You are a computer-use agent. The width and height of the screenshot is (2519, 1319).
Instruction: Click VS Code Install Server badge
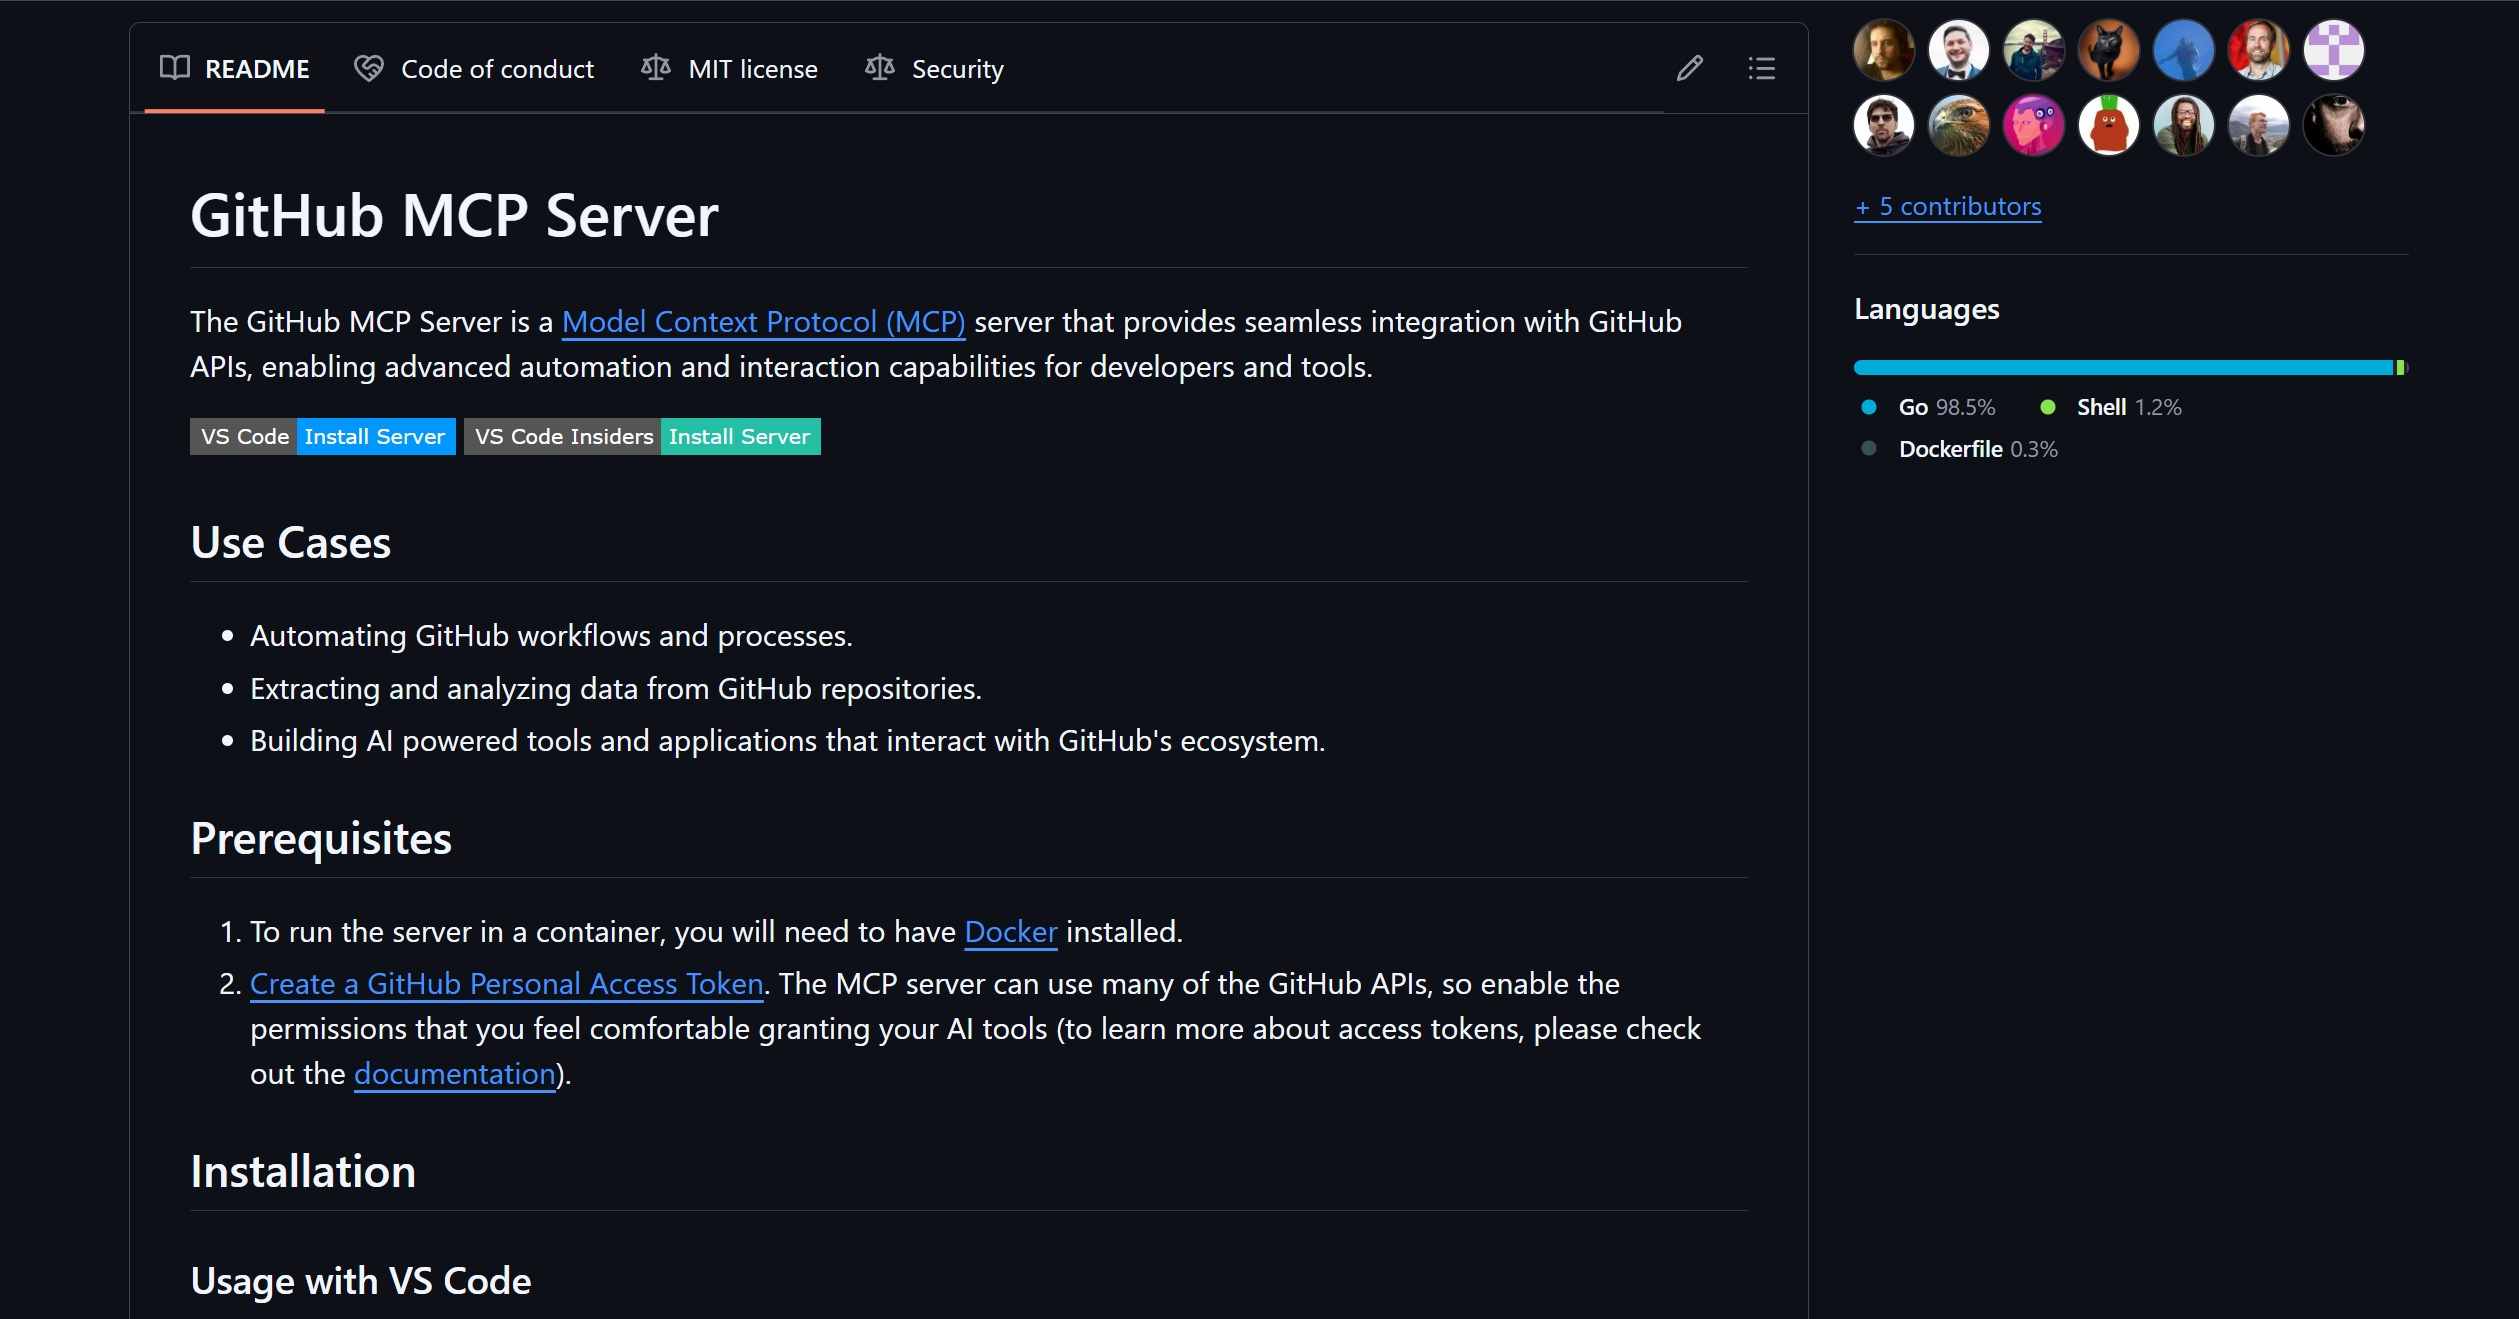322,437
